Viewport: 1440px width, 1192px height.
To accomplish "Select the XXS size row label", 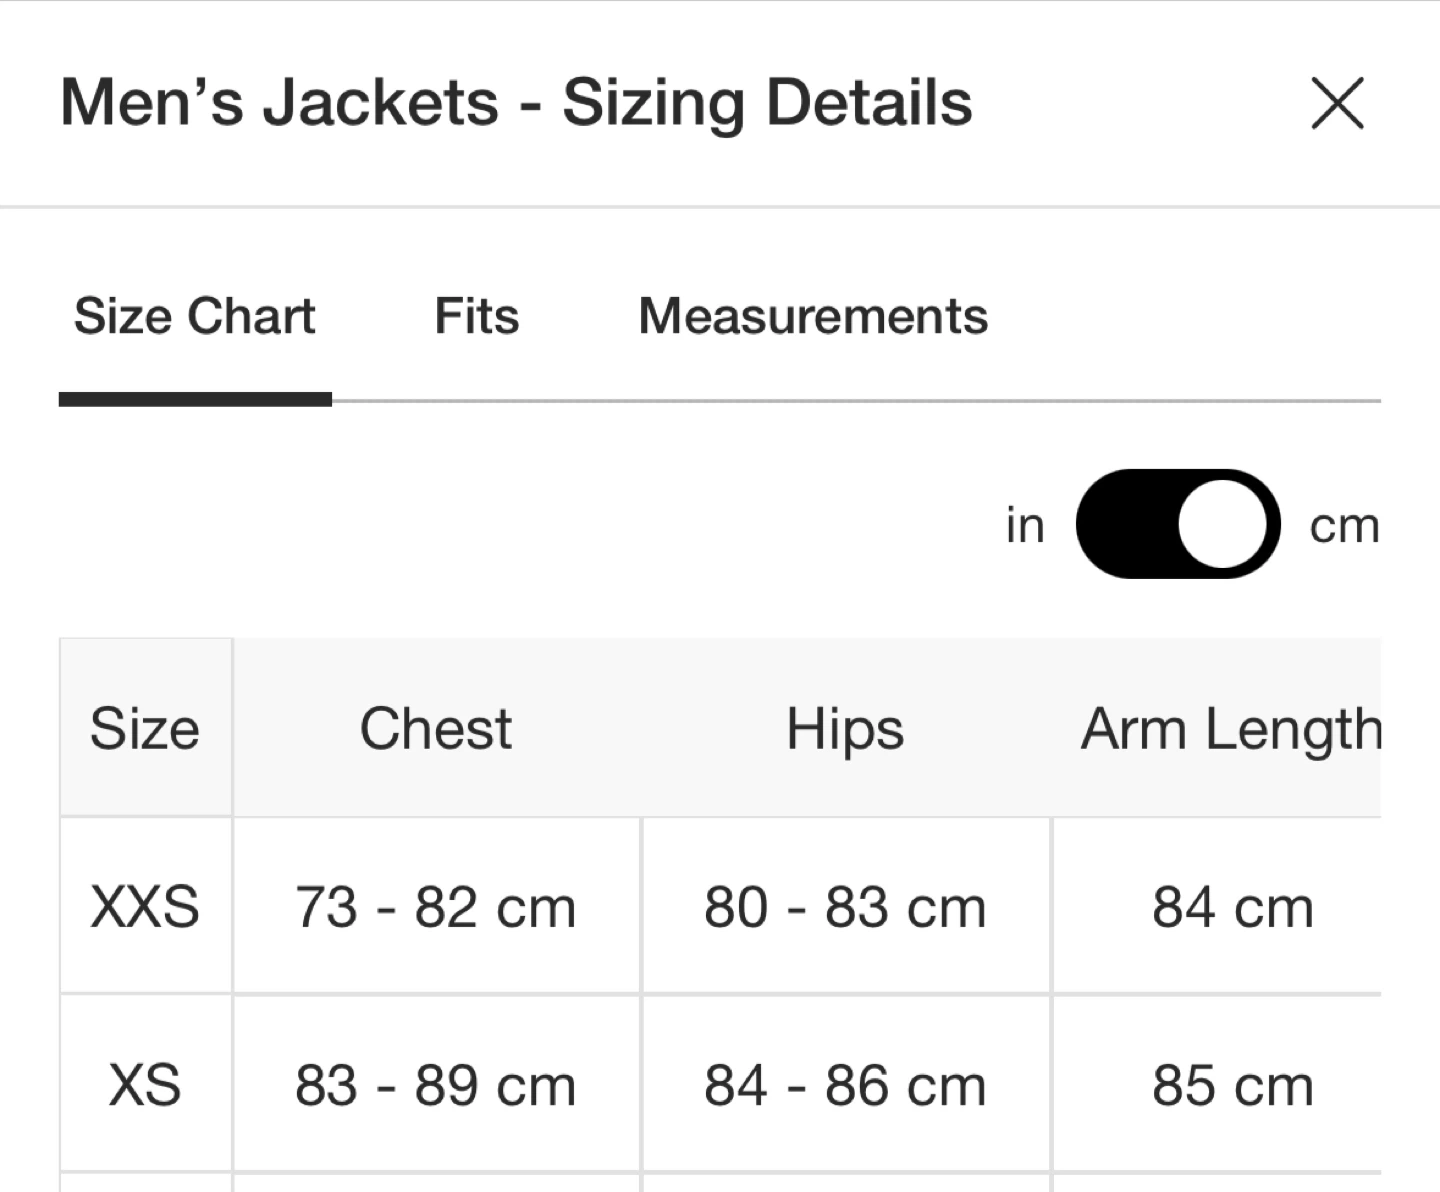I will point(145,907).
